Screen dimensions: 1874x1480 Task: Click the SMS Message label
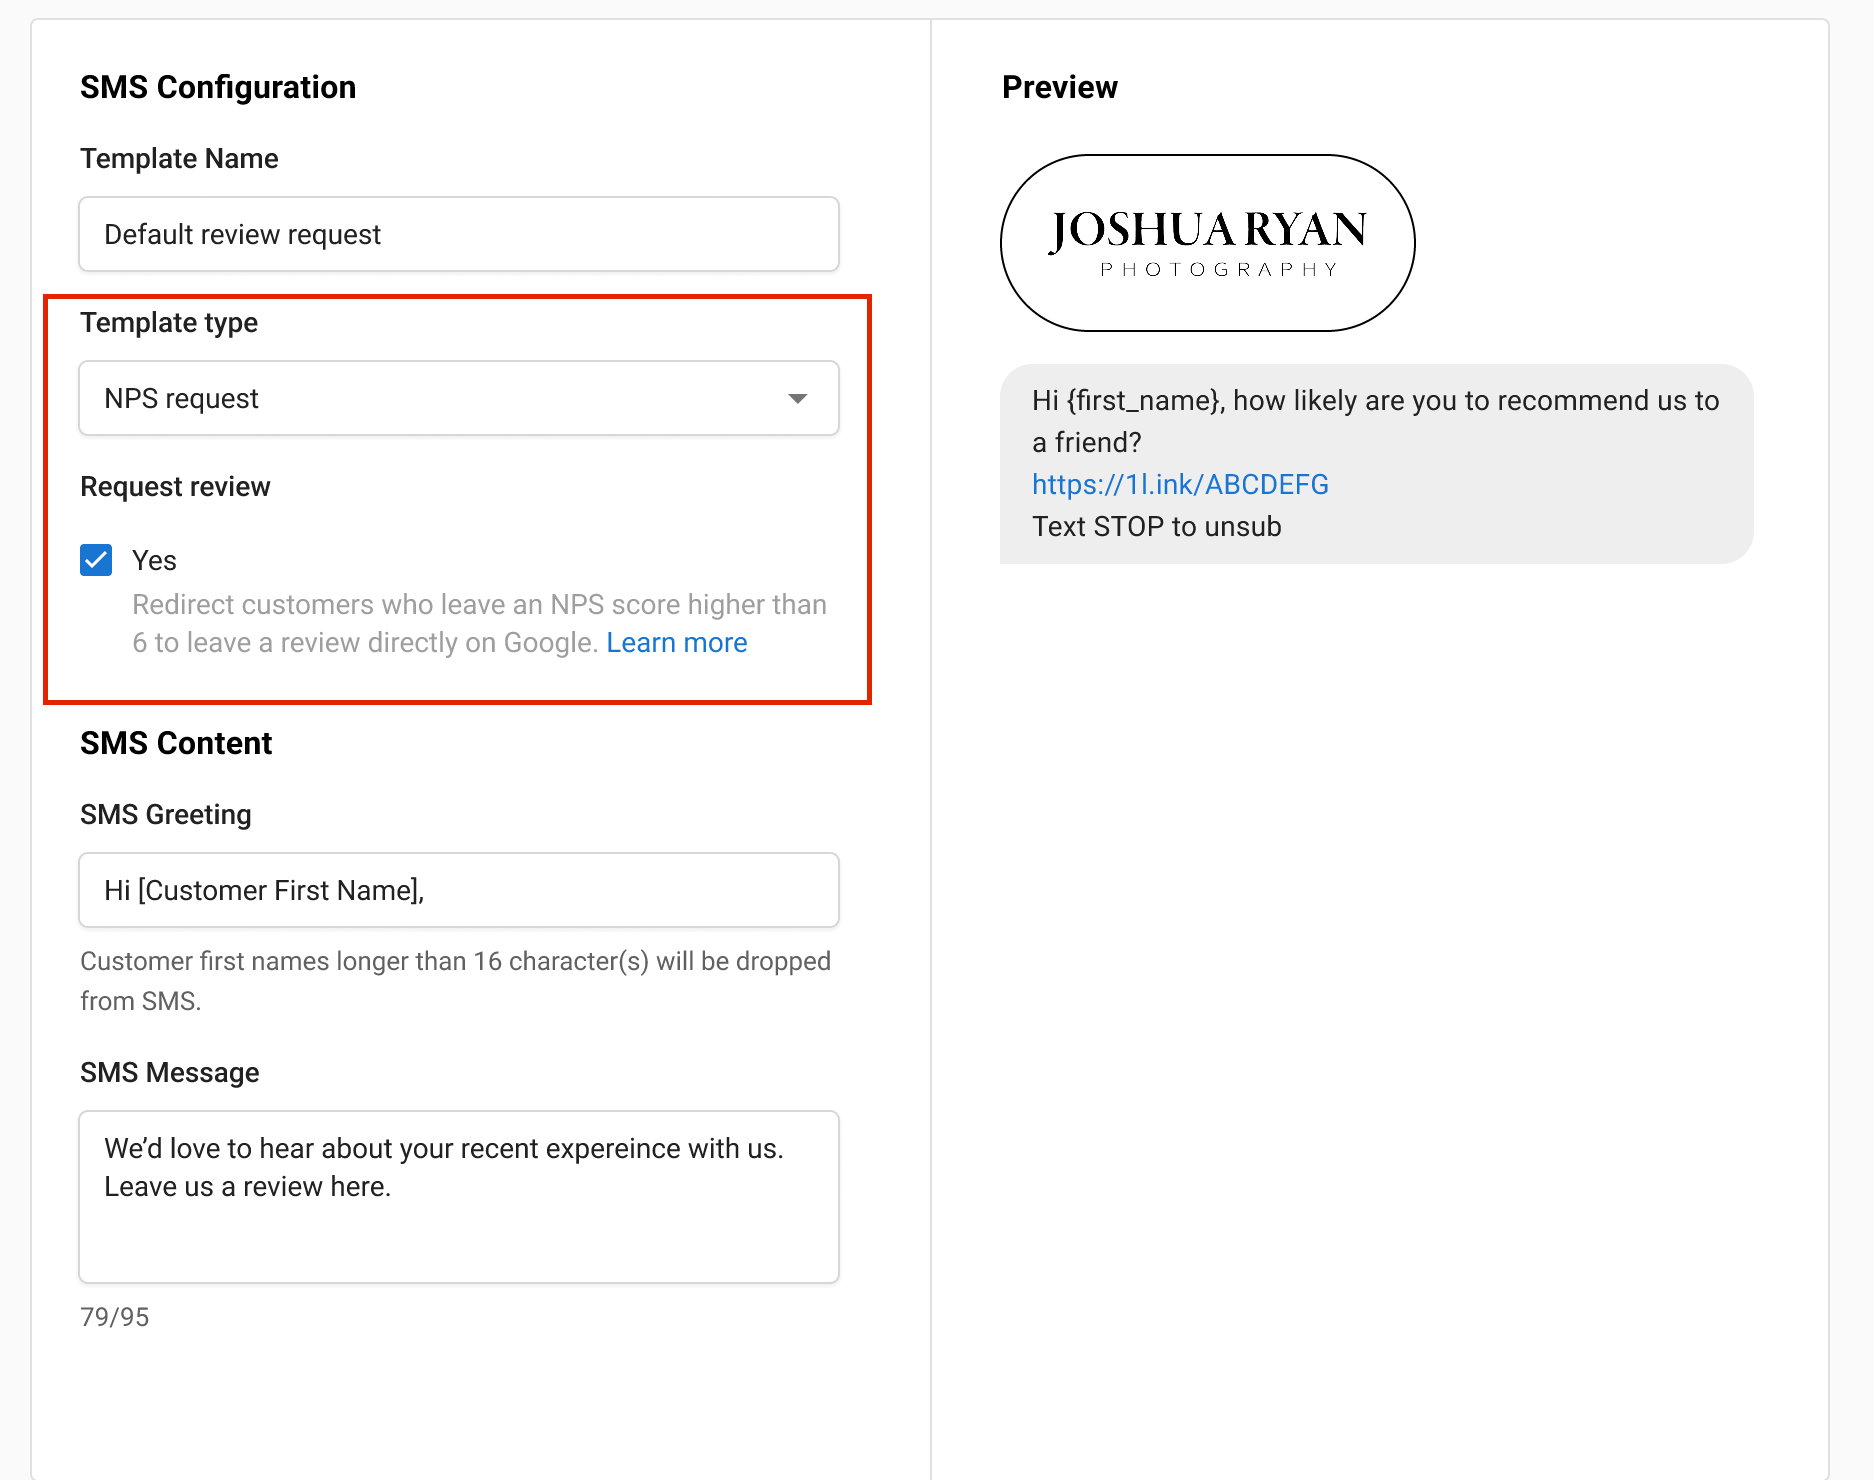(169, 1072)
